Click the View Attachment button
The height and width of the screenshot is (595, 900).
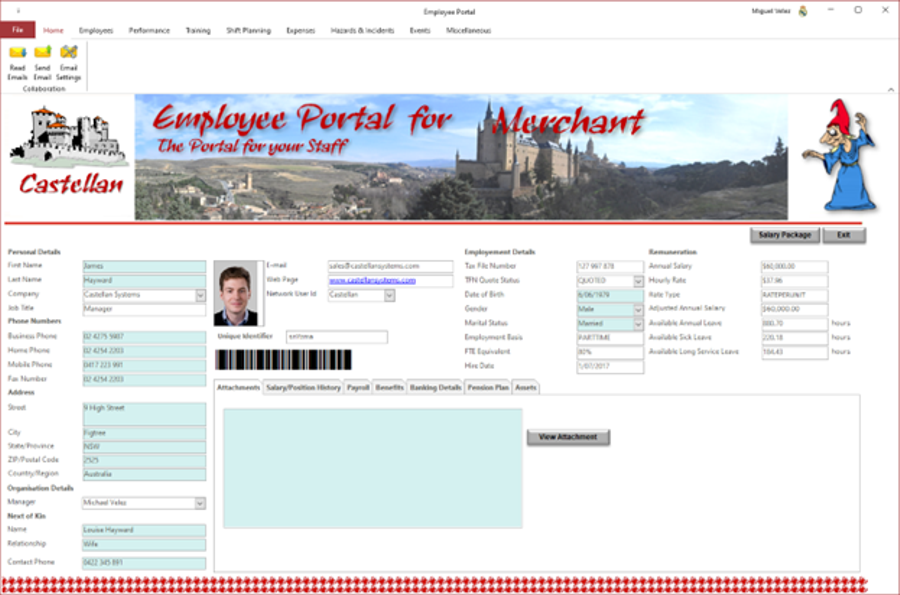tap(568, 437)
